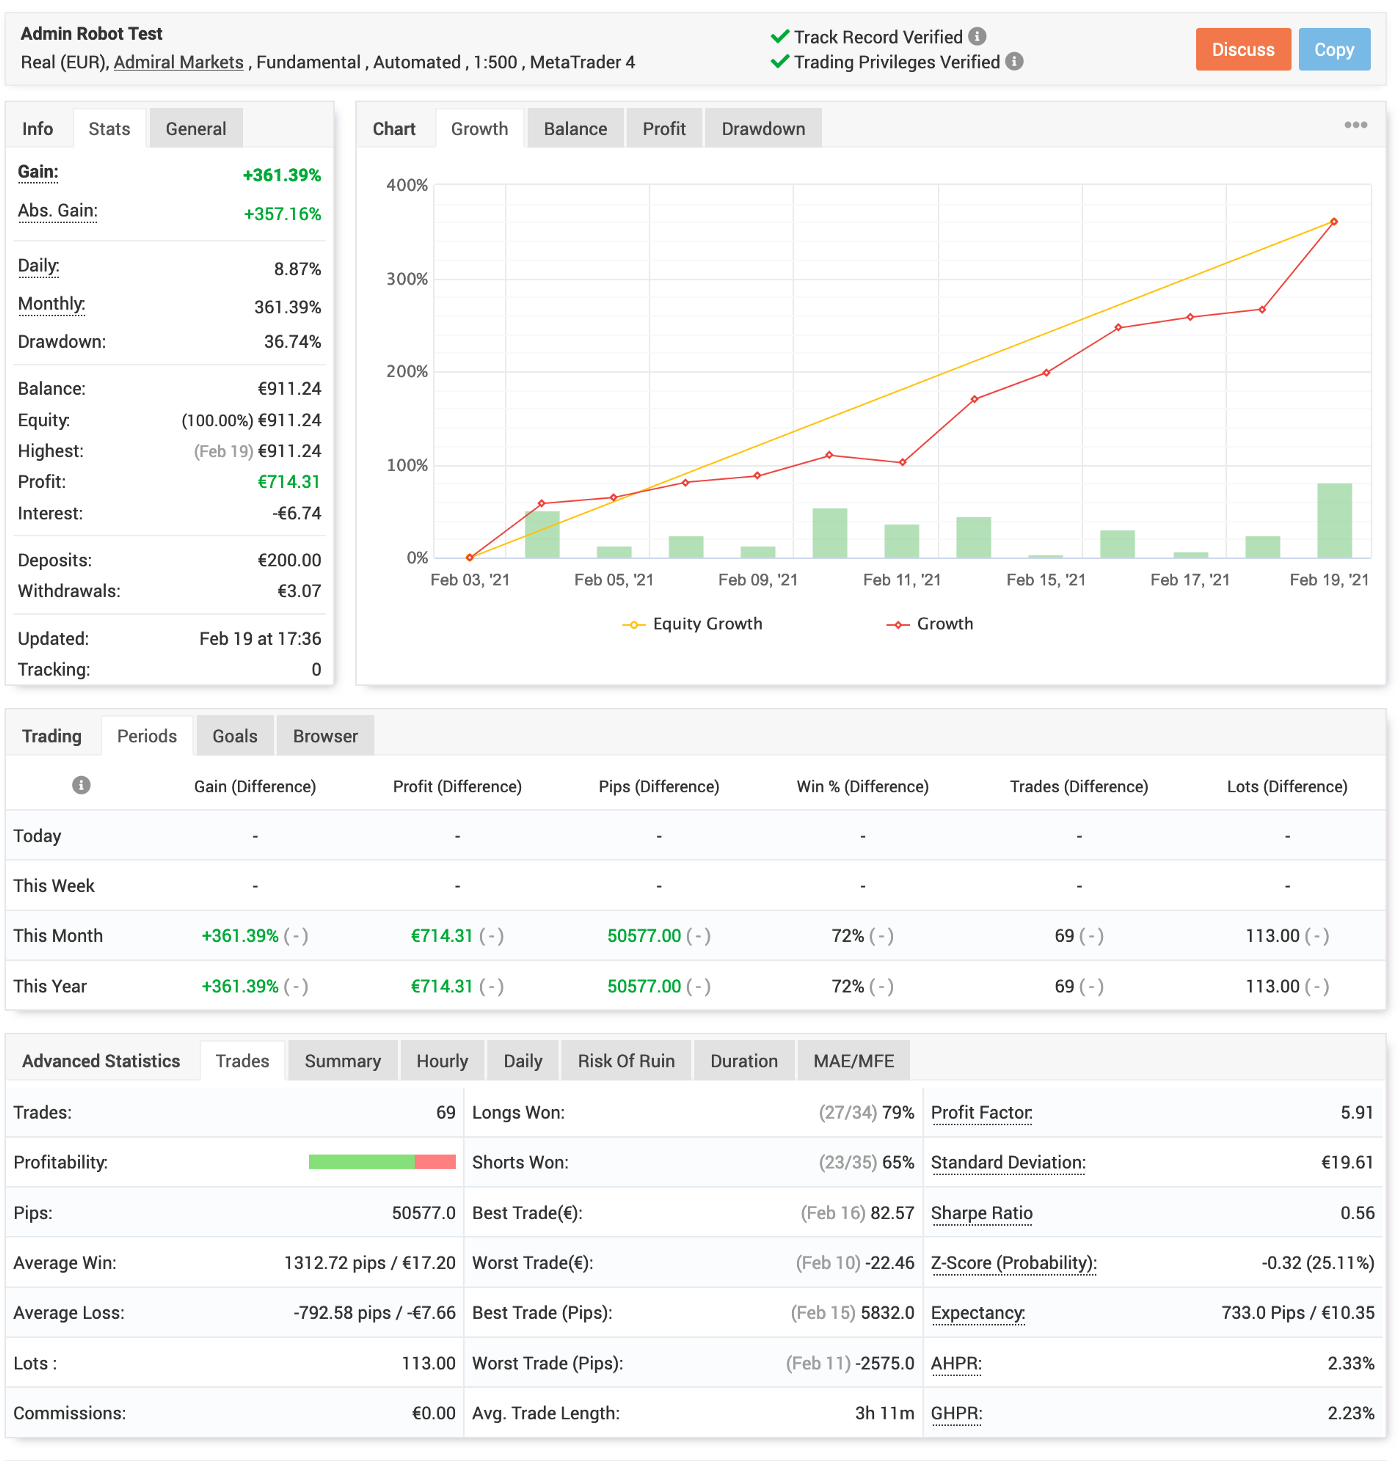
Task: Click the This Year row label
Action: coord(50,986)
